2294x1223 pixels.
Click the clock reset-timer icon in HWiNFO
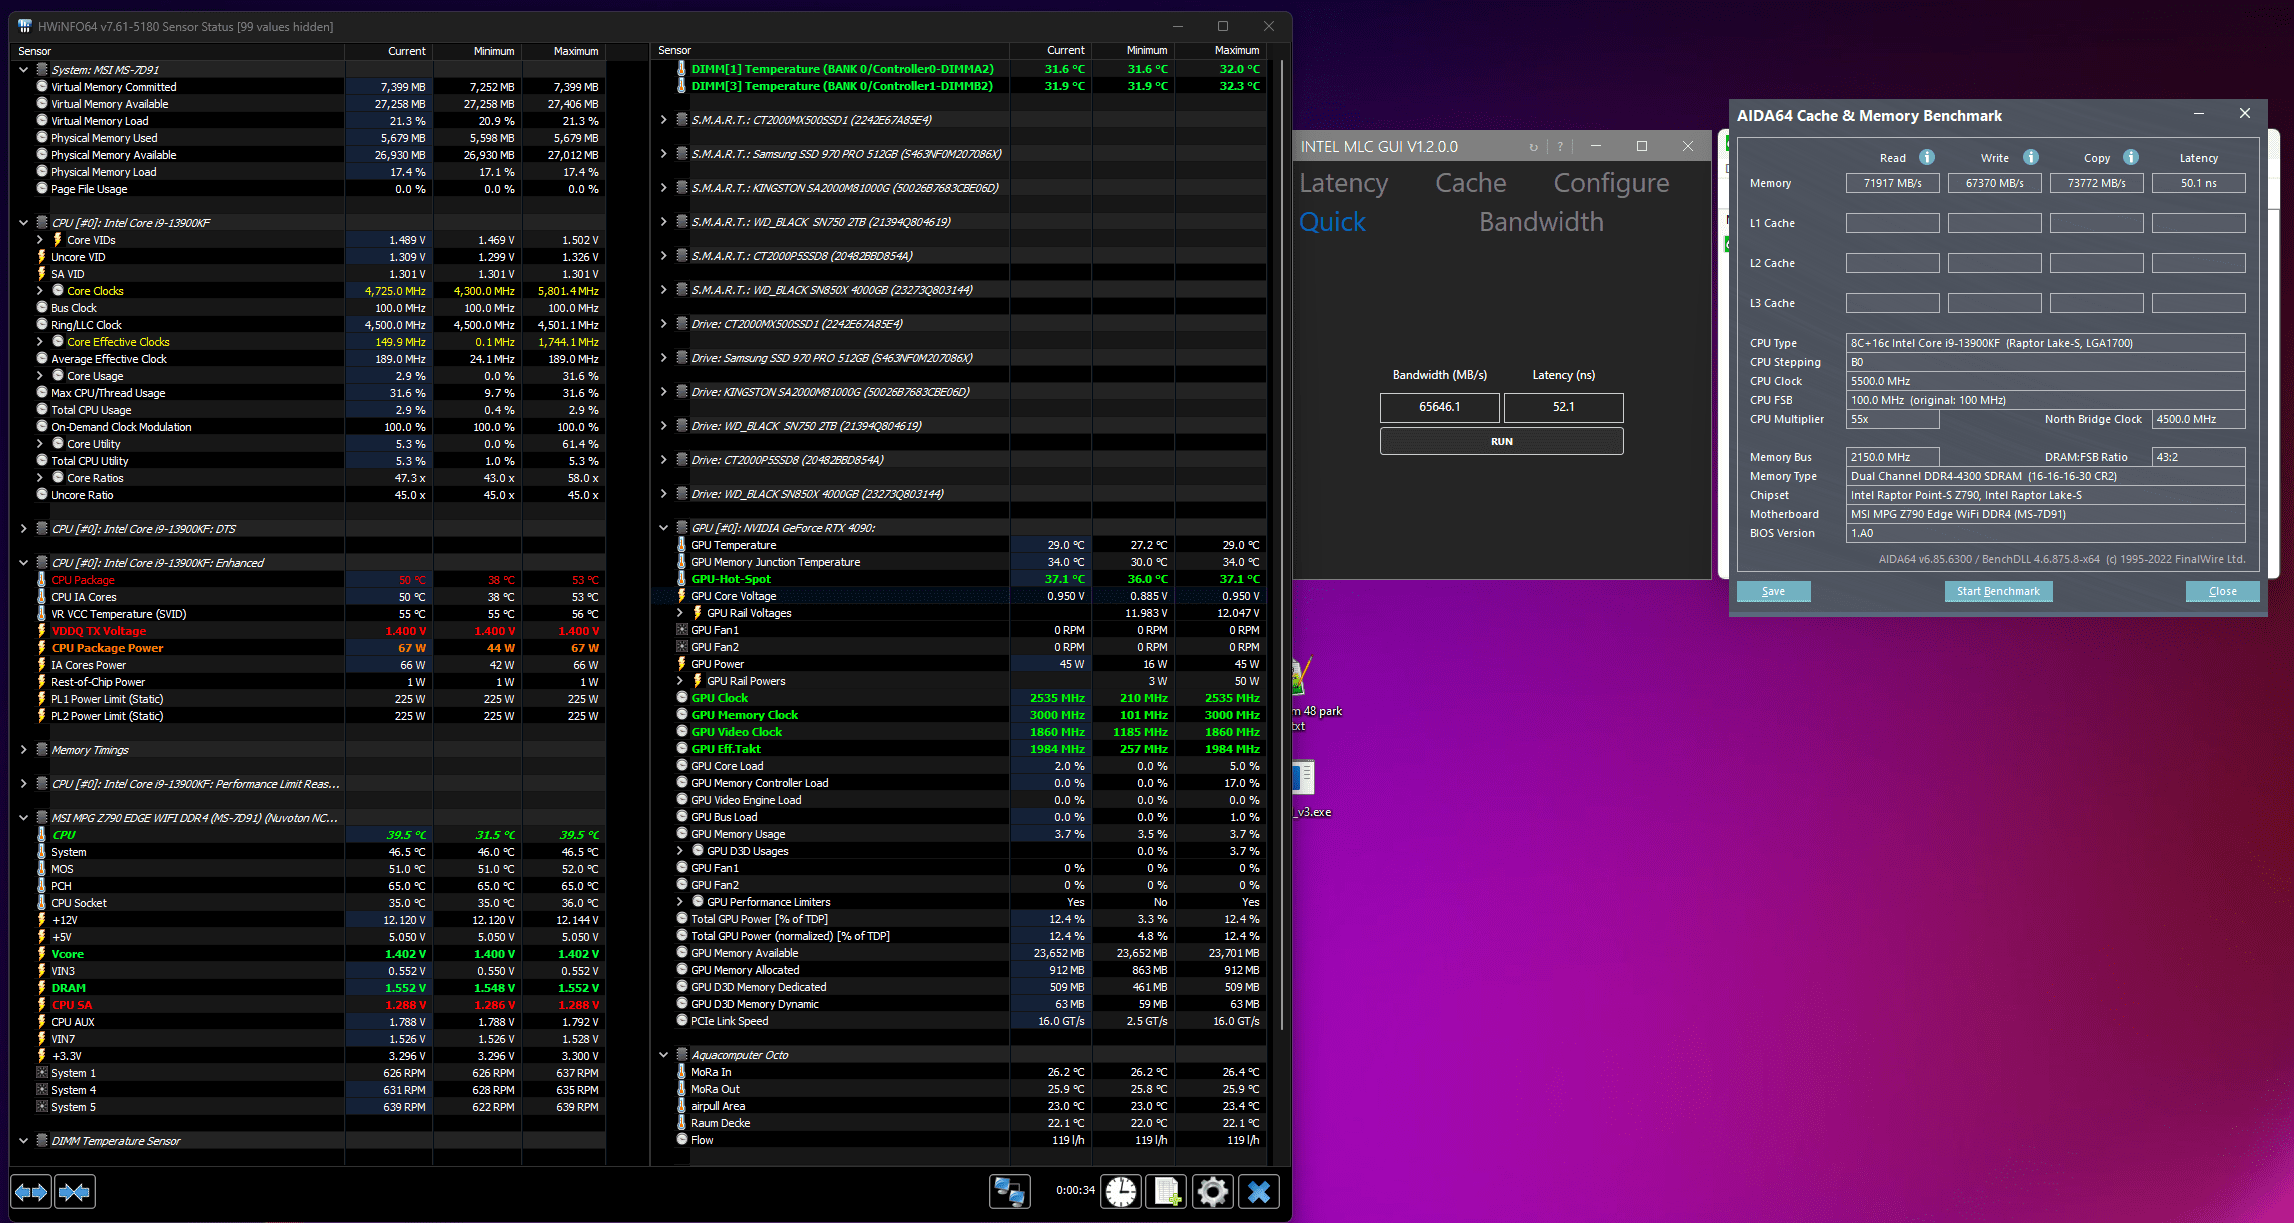click(x=1121, y=1191)
